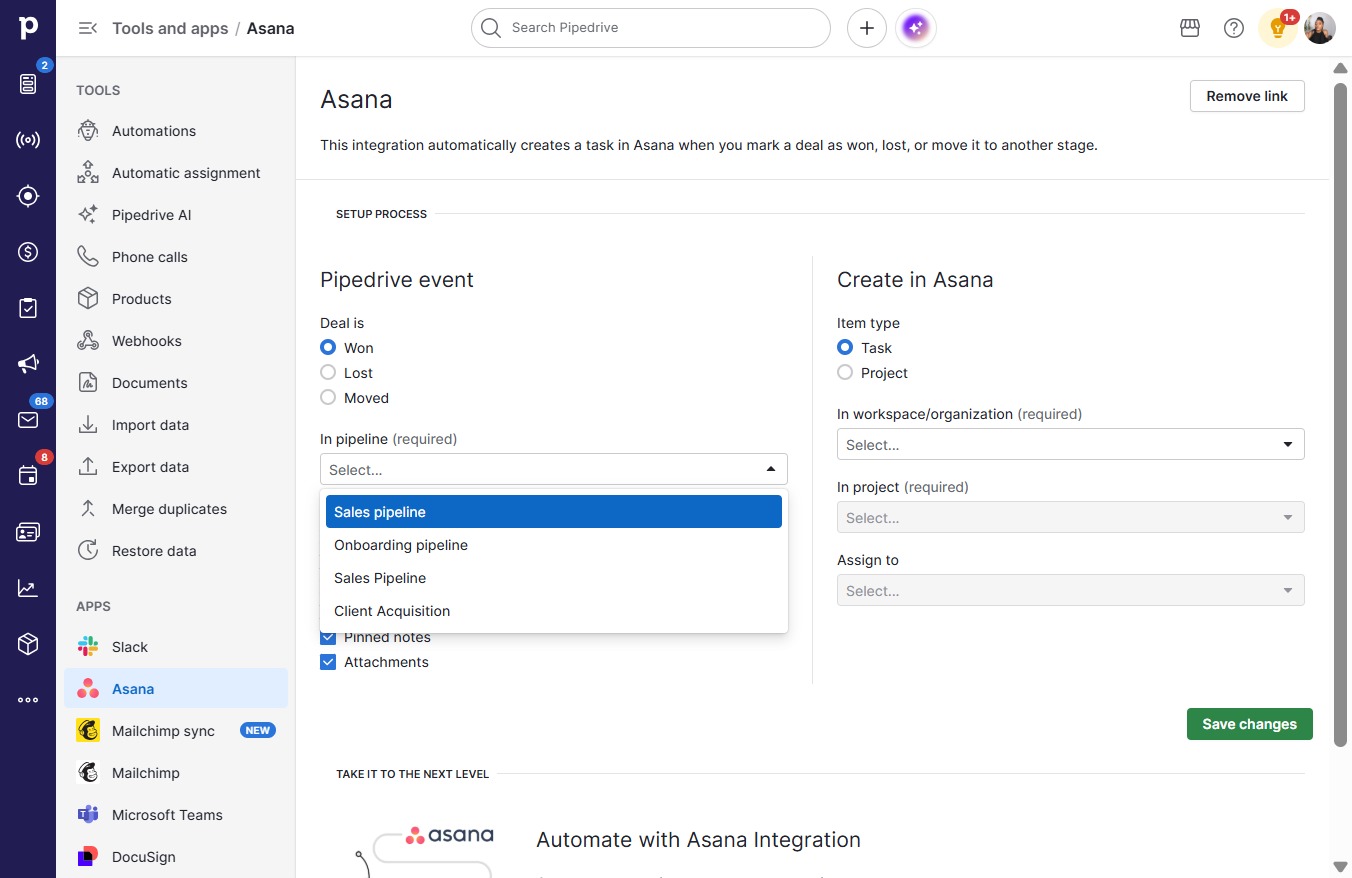Select the Lost deal radio button
Viewport: 1352px width, 878px height.
click(x=328, y=373)
